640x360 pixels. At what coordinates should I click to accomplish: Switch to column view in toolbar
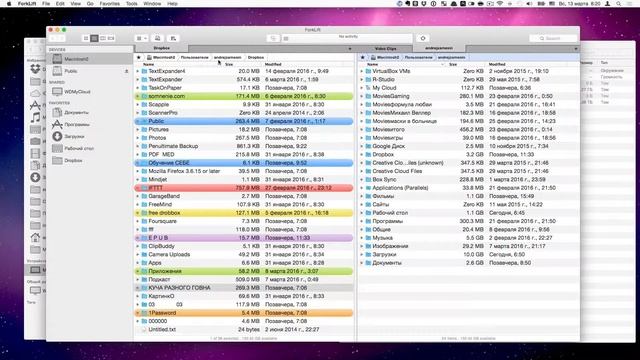point(103,38)
